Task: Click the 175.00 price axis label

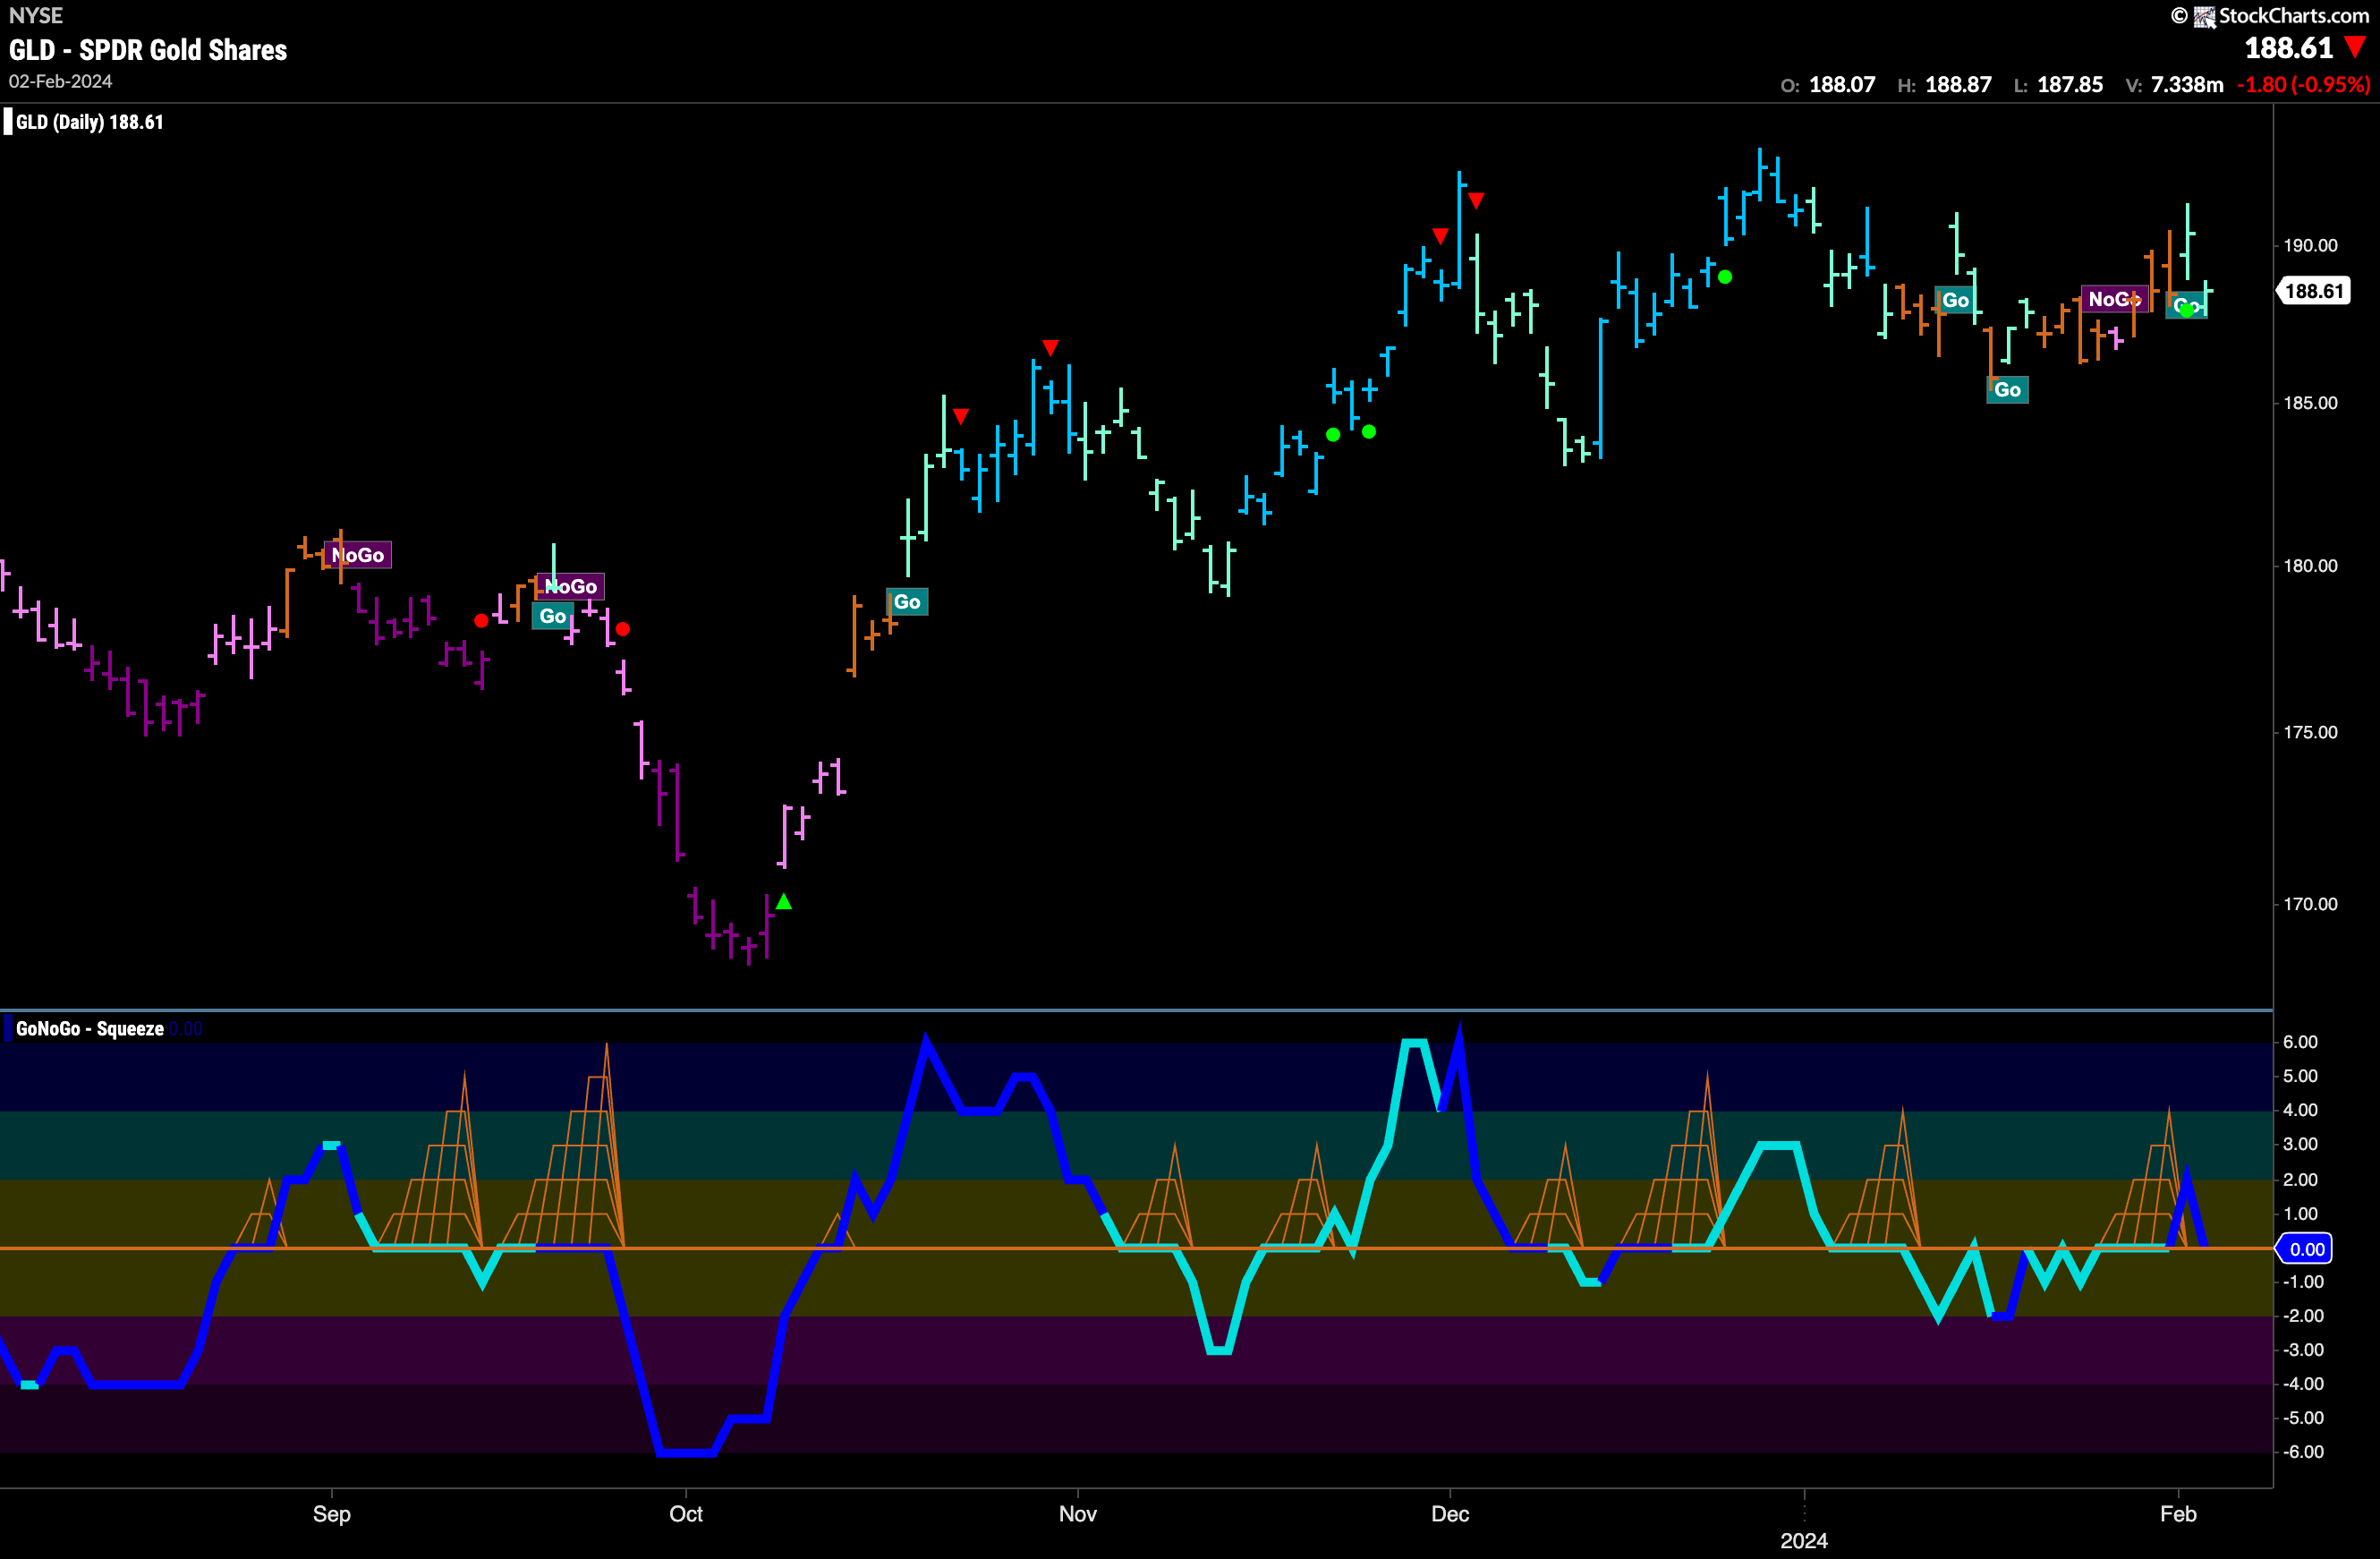Action: pyautogui.click(x=2310, y=732)
